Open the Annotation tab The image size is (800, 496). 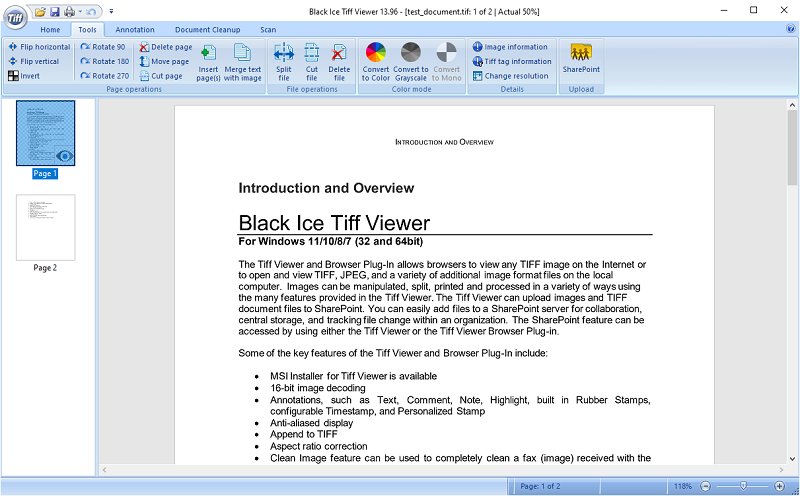coord(135,30)
